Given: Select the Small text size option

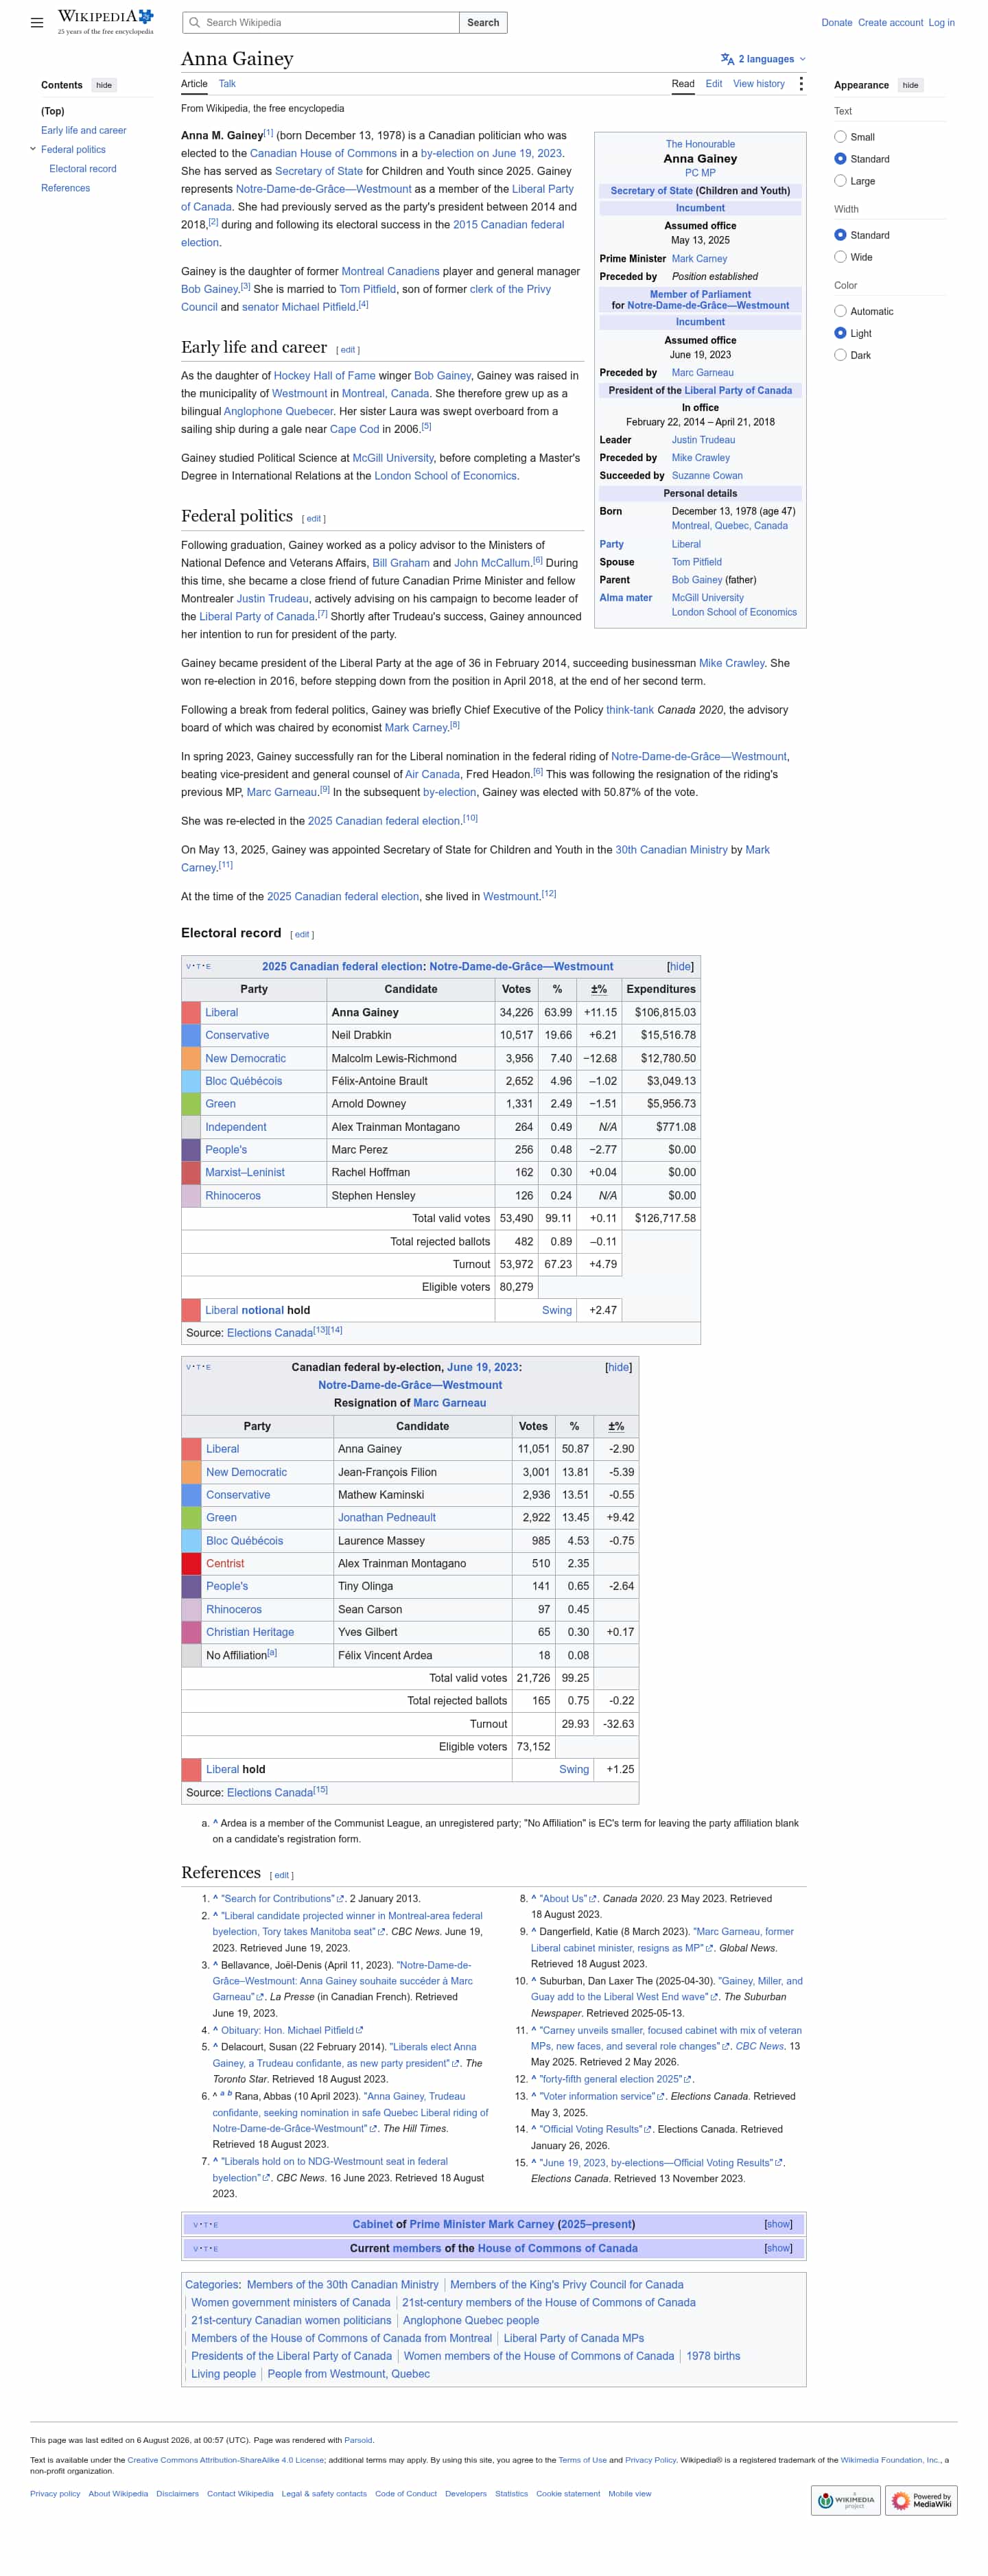Looking at the screenshot, I should [x=840, y=137].
